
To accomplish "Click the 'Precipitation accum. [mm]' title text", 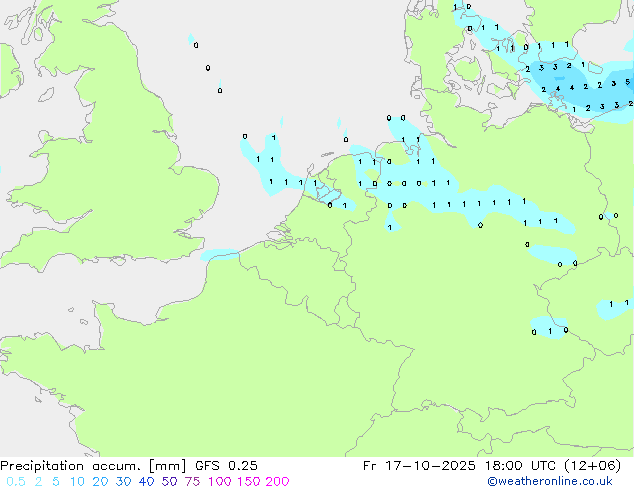I will click(93, 466).
